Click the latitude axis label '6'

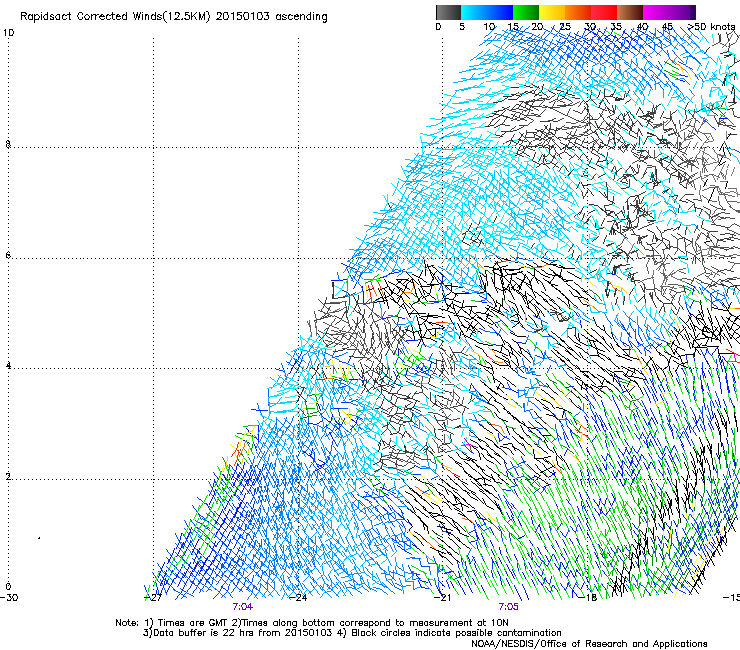tap(8, 255)
